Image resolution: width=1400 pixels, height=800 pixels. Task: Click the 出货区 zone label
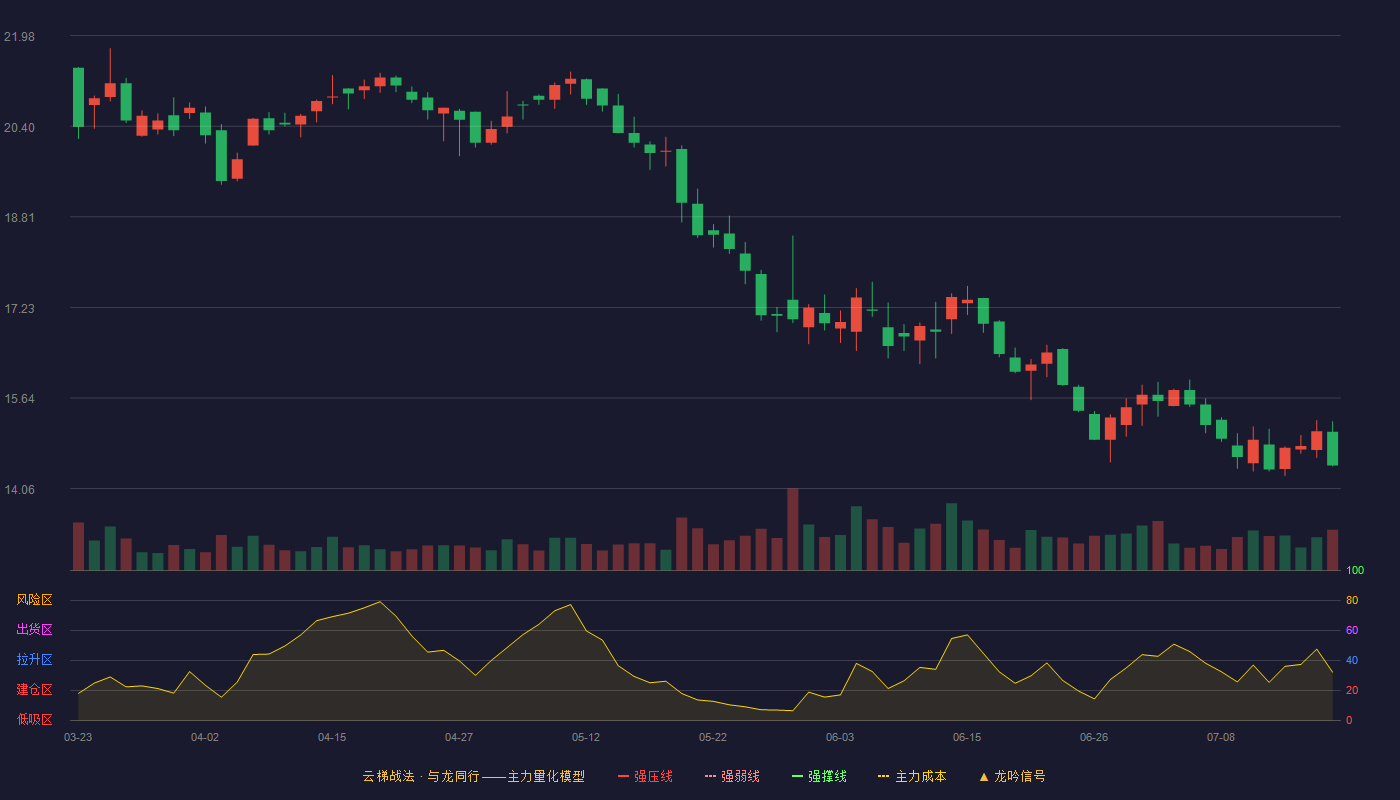(x=34, y=630)
